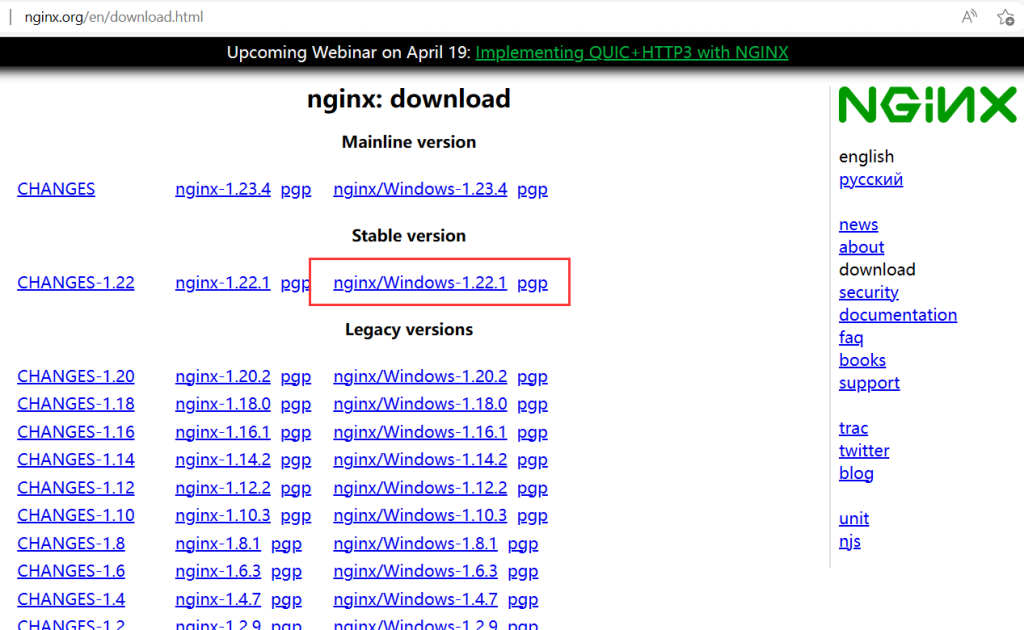The image size is (1024, 630).
Task: Open the blog link
Action: tap(856, 473)
